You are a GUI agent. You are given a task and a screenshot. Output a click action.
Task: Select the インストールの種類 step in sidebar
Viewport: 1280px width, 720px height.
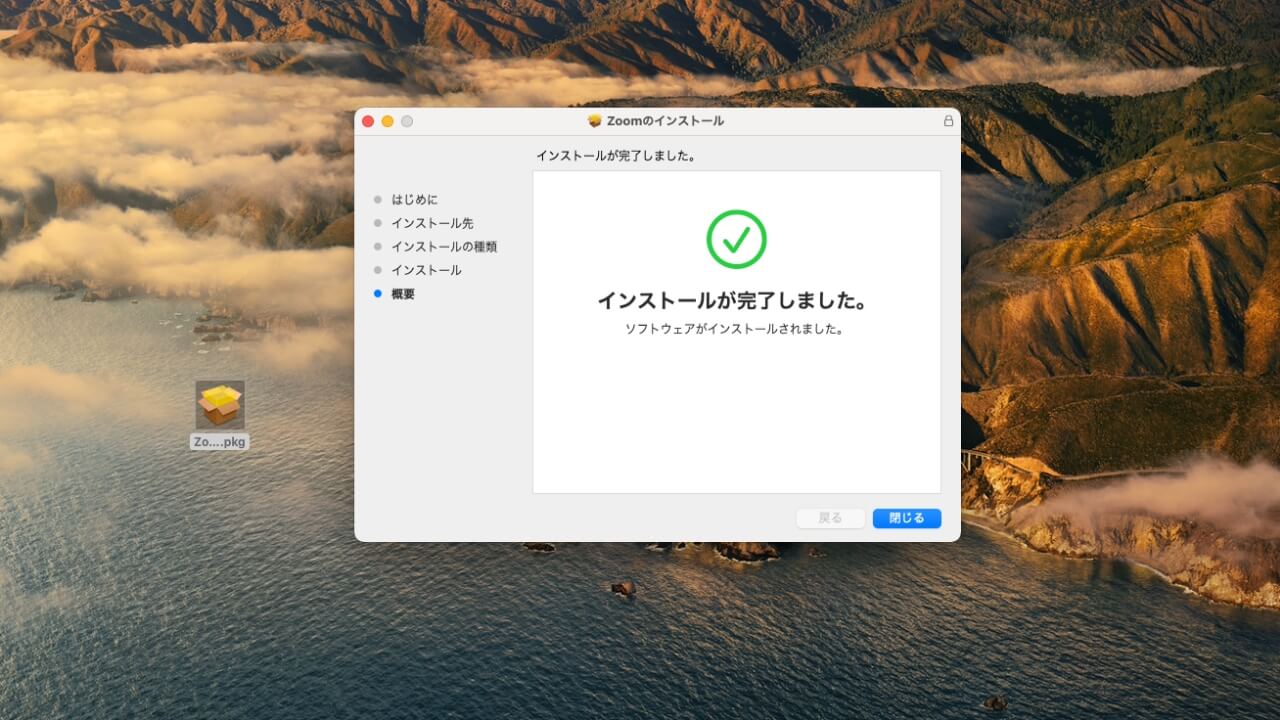[x=444, y=247]
